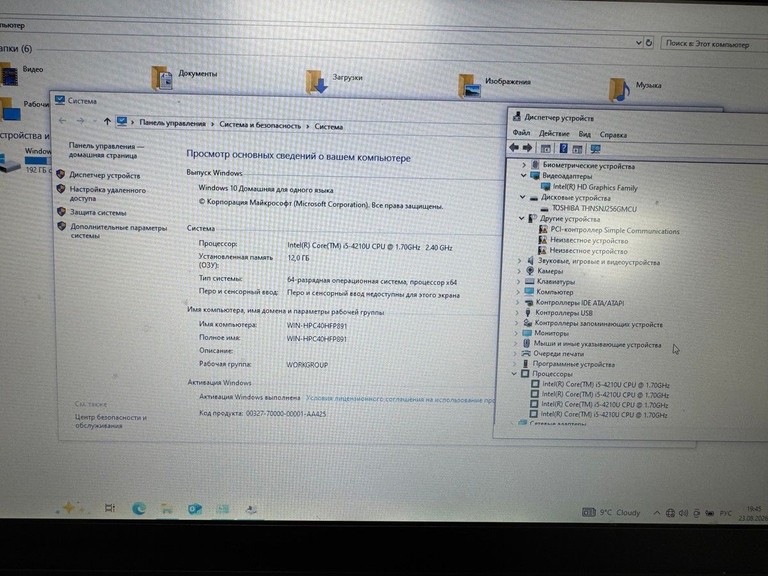Open Центр безопасности и обслуживания link
Screen dimensions: 768x576
[x=110, y=421]
